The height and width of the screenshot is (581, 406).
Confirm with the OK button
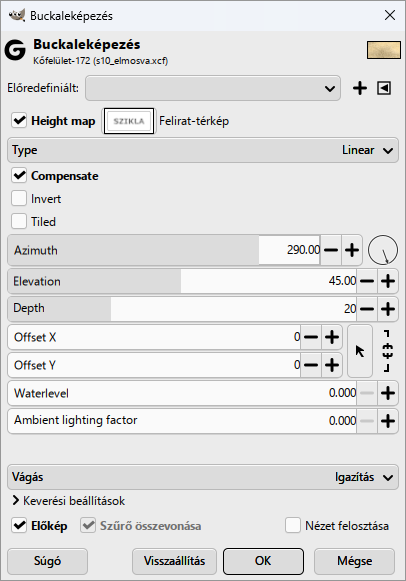coord(263,561)
